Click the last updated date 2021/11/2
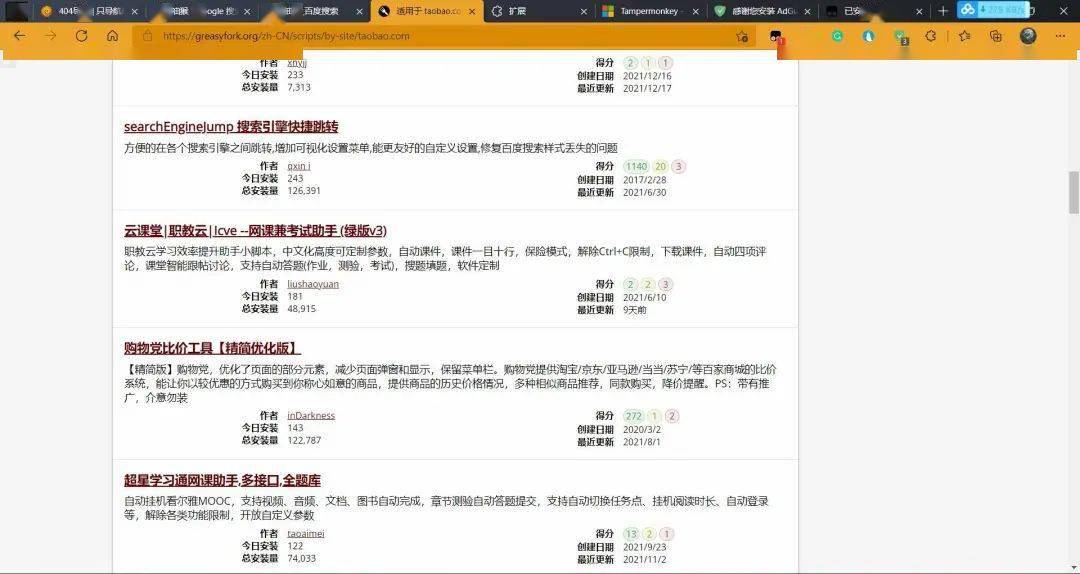This screenshot has width=1080, height=574. pos(645,560)
